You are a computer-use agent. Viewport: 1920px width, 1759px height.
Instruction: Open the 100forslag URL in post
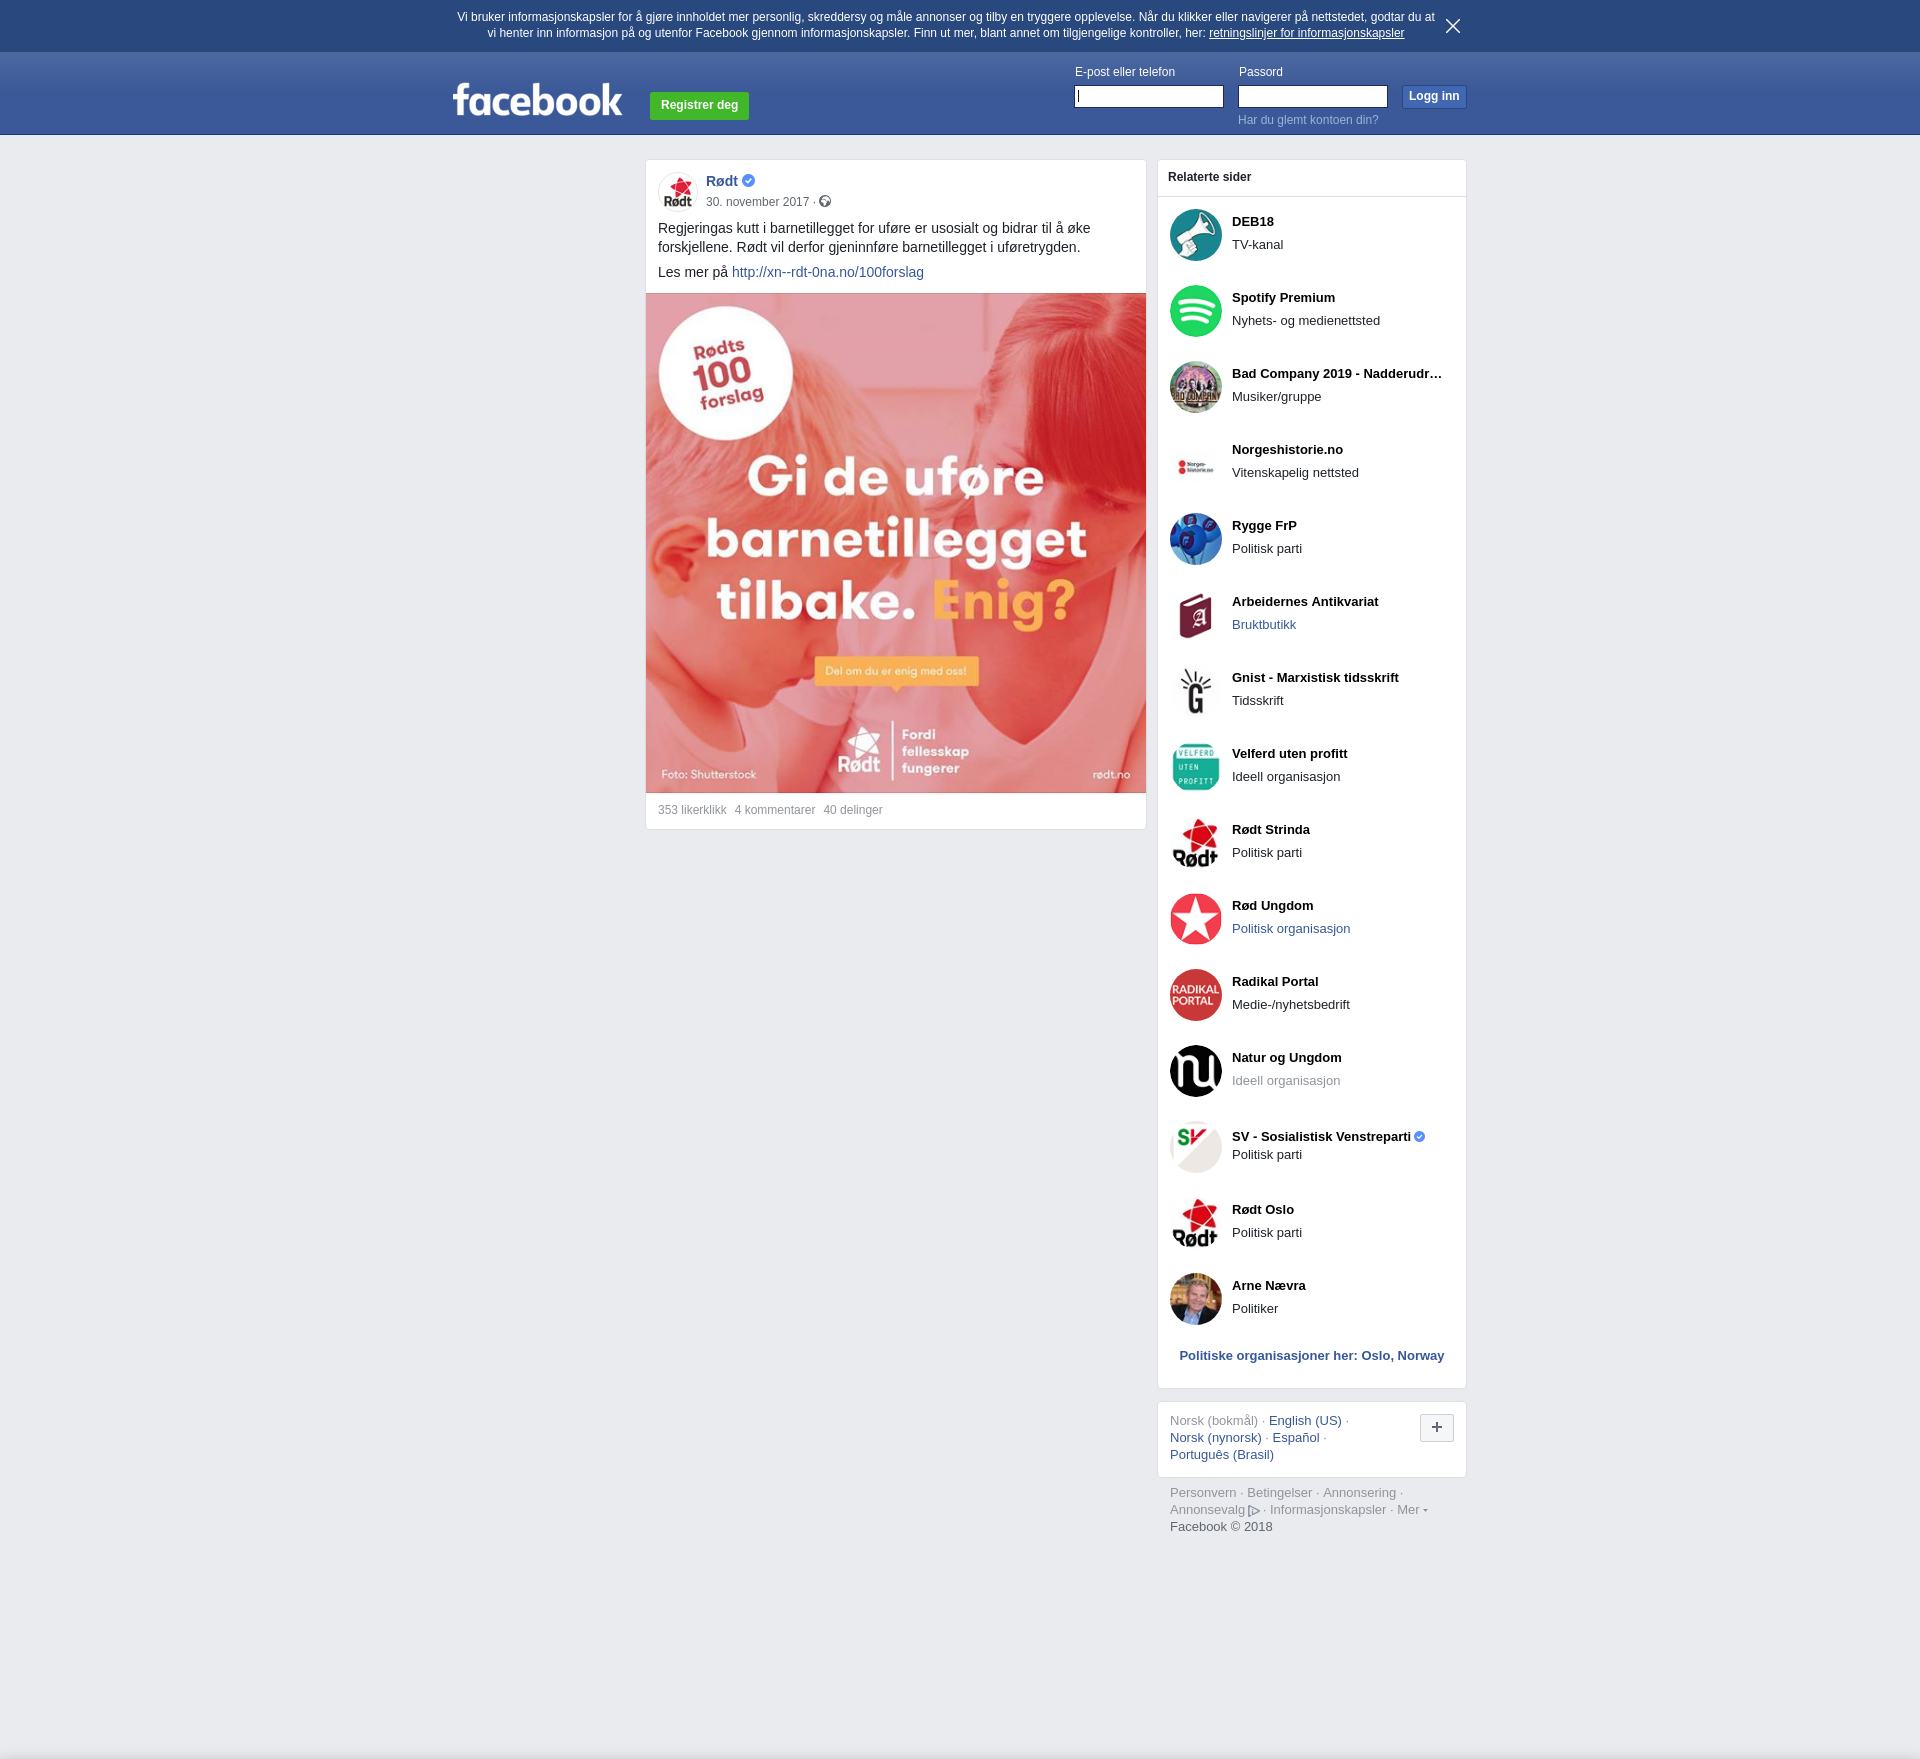(x=828, y=272)
